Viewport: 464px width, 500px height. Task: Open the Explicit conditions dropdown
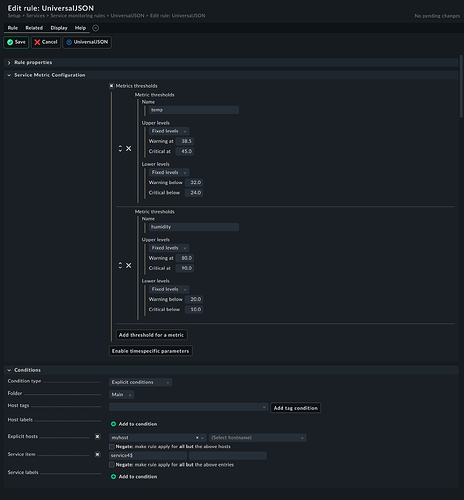click(140, 382)
